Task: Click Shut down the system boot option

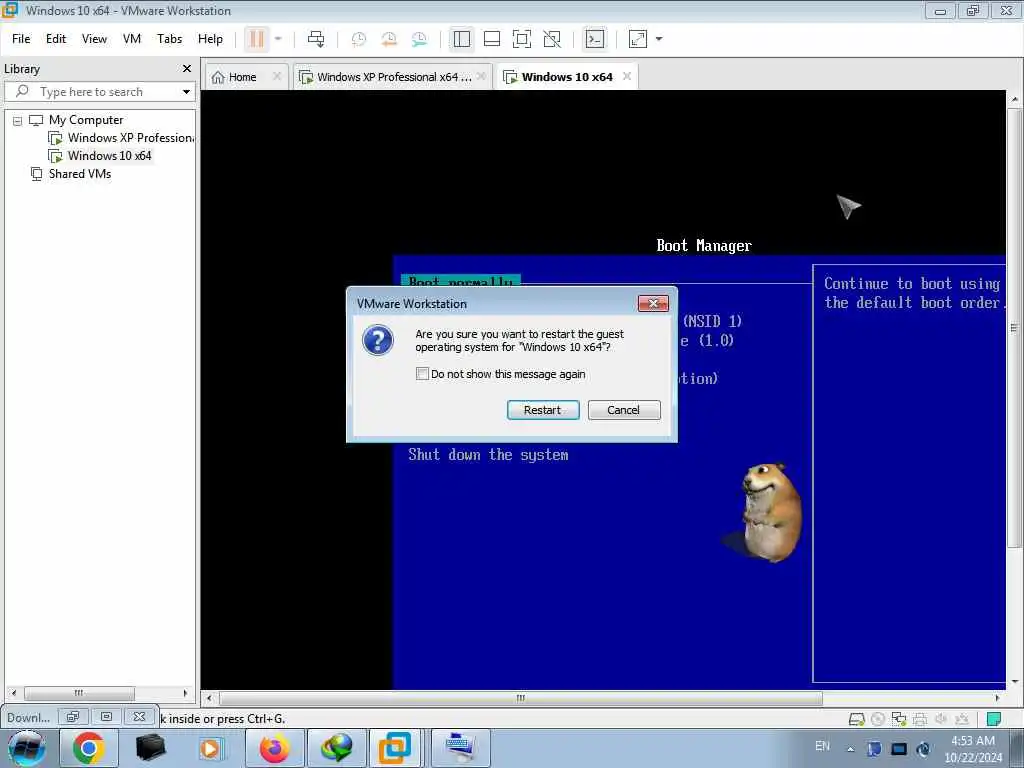Action: tap(488, 455)
